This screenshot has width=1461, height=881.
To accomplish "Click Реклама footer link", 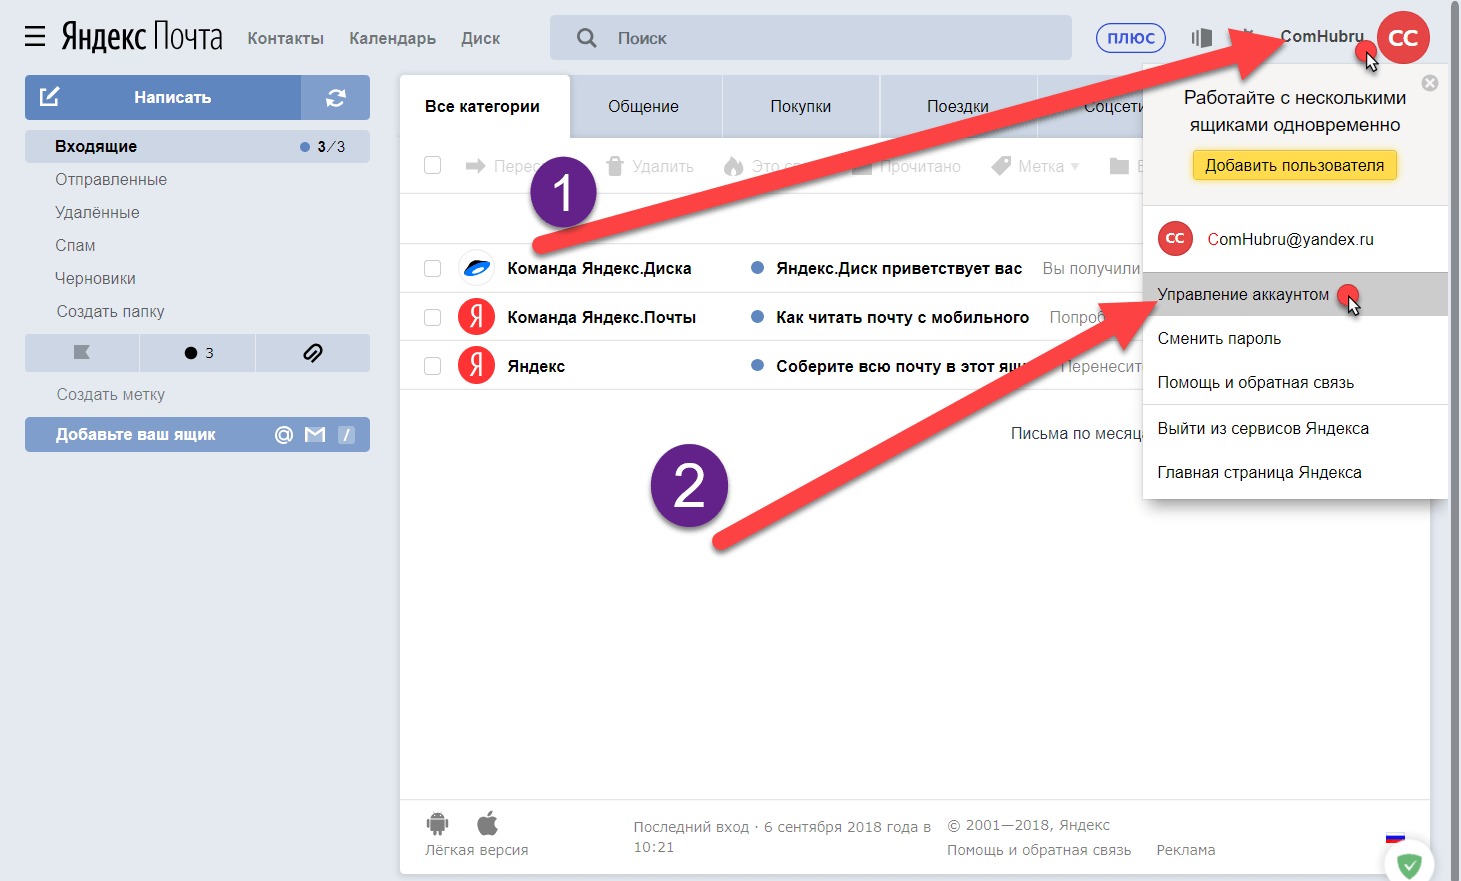I will coord(1185,850).
